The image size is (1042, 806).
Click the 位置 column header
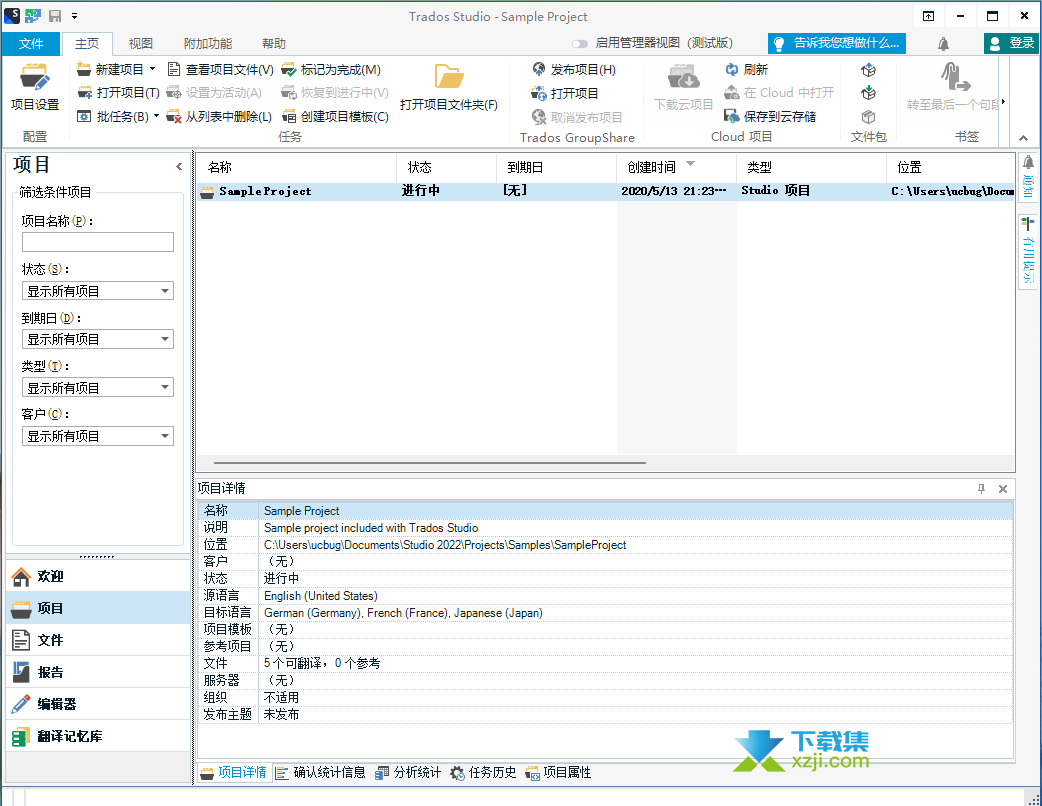[951, 167]
